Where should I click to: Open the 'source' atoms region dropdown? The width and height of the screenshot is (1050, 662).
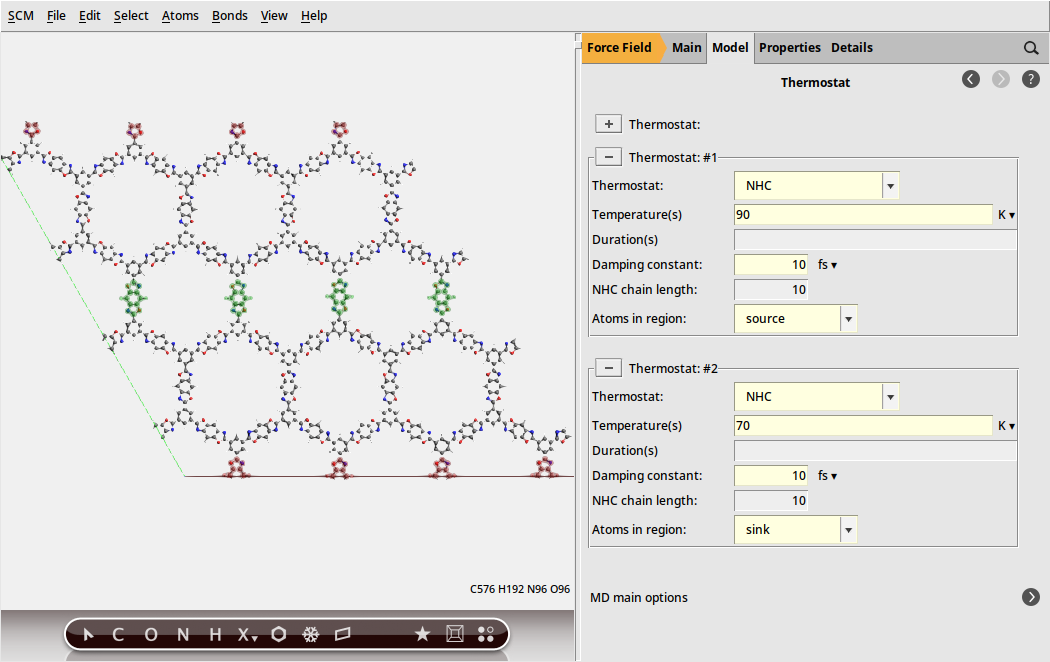[848, 319]
